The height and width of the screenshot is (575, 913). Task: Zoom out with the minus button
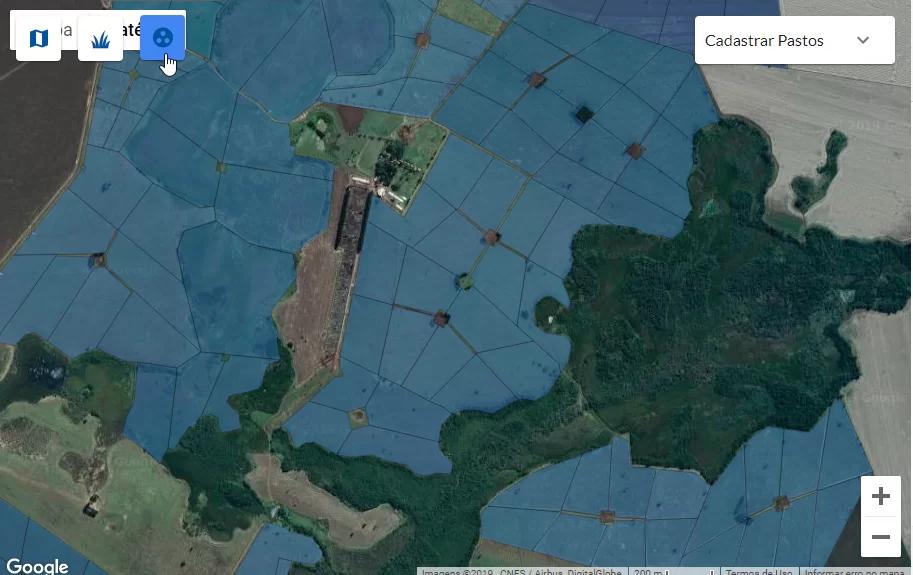point(880,537)
